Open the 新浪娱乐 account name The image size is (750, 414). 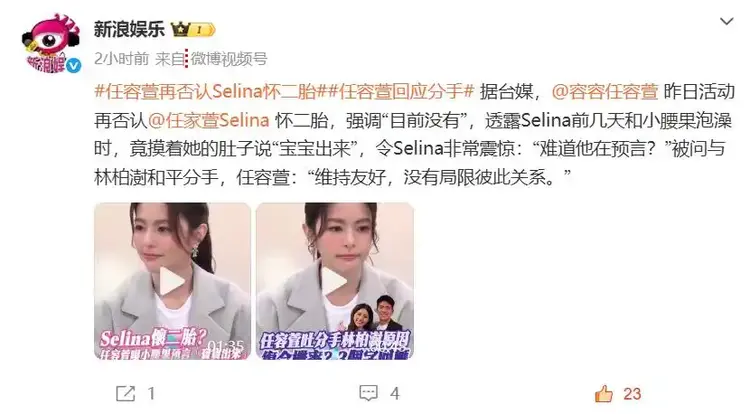point(129,29)
